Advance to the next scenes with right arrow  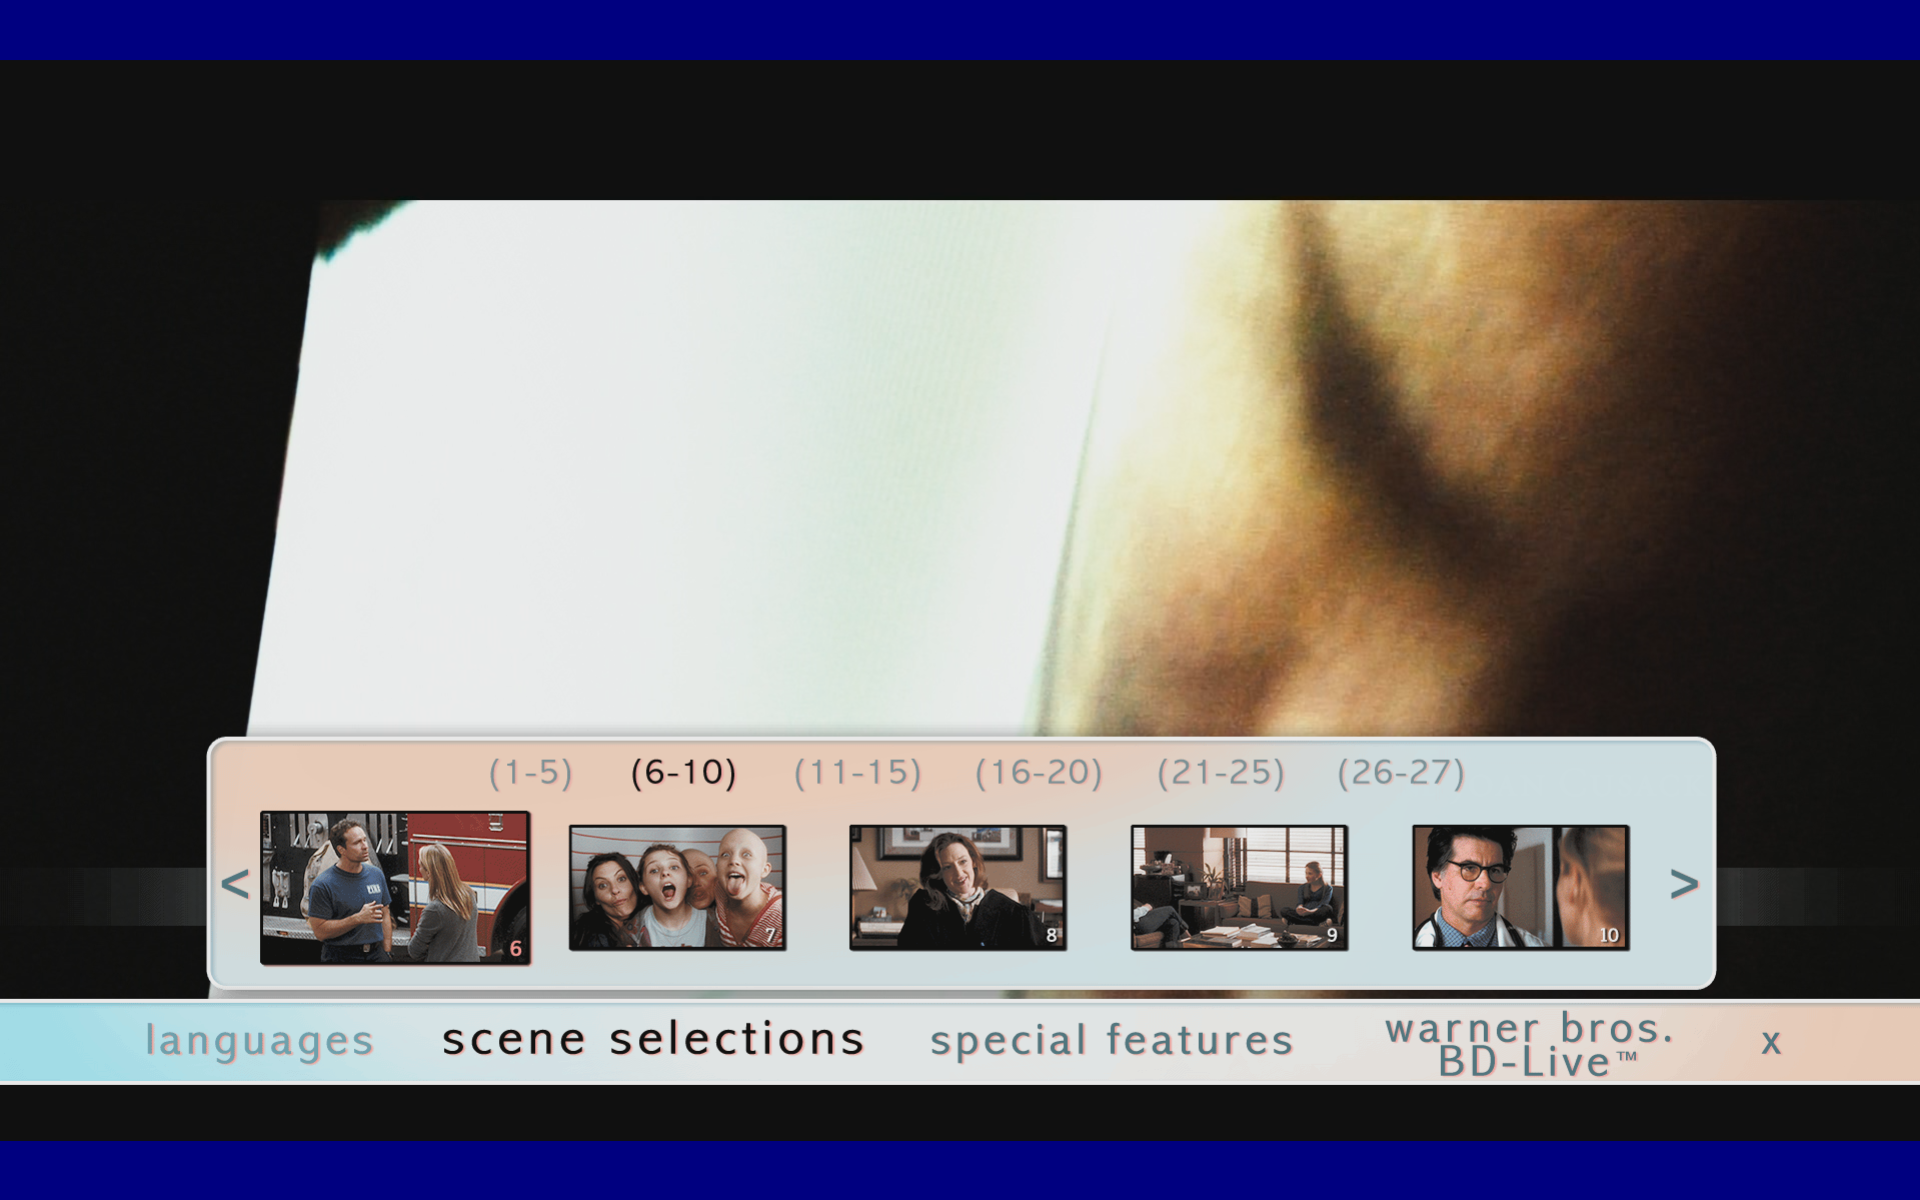tap(1684, 884)
